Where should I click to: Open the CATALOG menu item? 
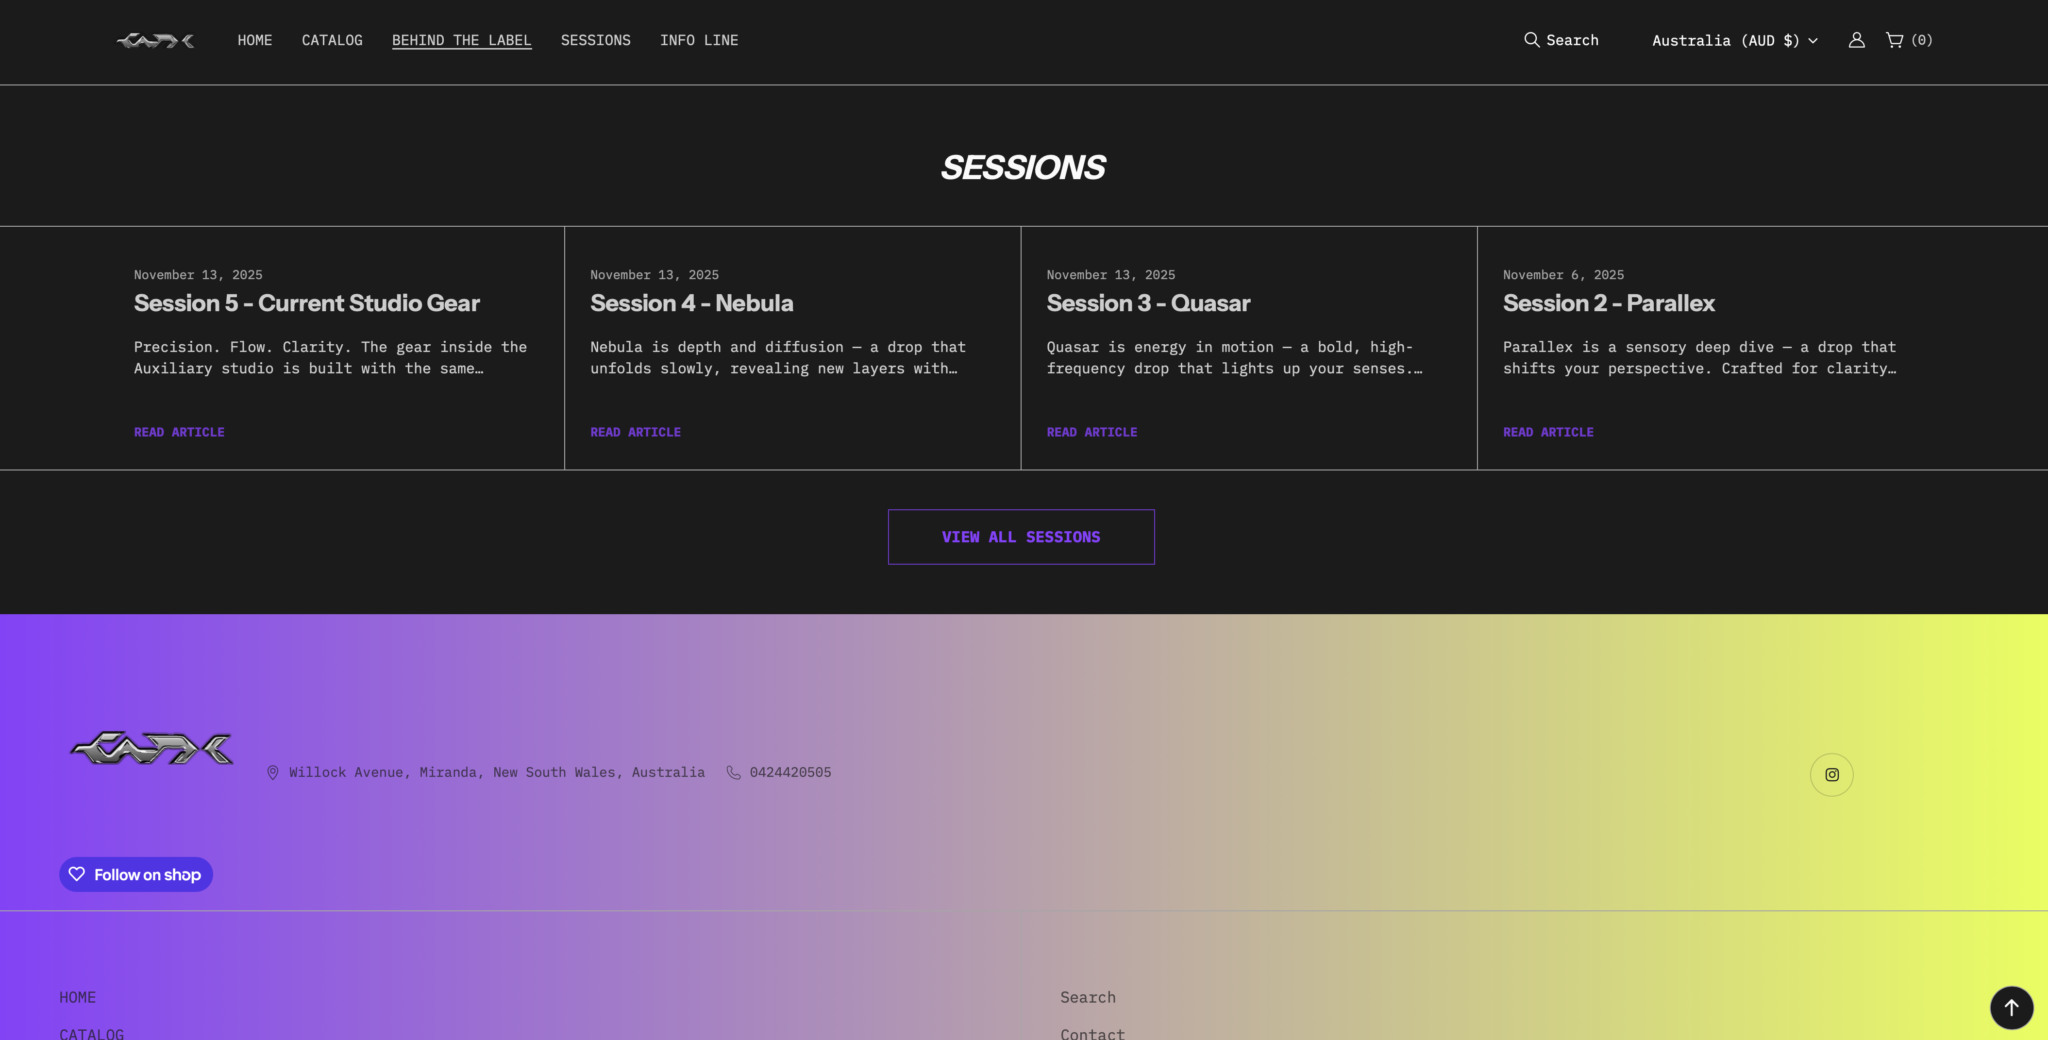(332, 41)
